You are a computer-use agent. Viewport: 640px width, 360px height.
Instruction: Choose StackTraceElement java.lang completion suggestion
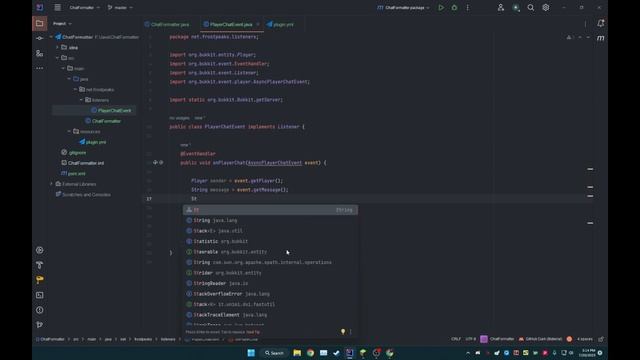270,315
